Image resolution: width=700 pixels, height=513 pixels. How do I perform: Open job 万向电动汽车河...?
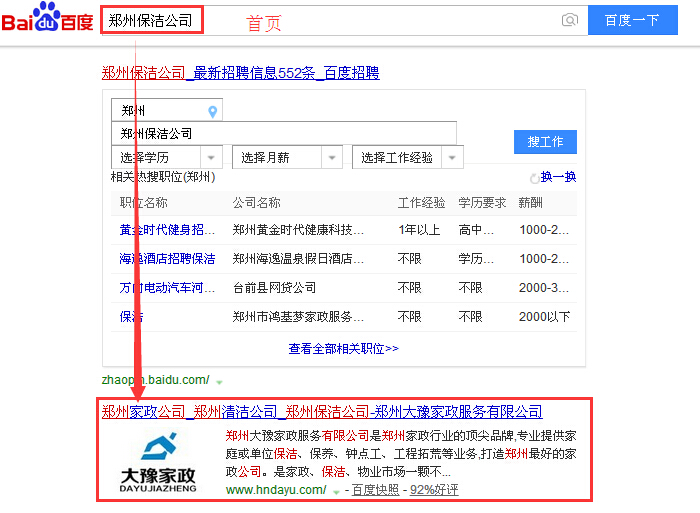[167, 288]
